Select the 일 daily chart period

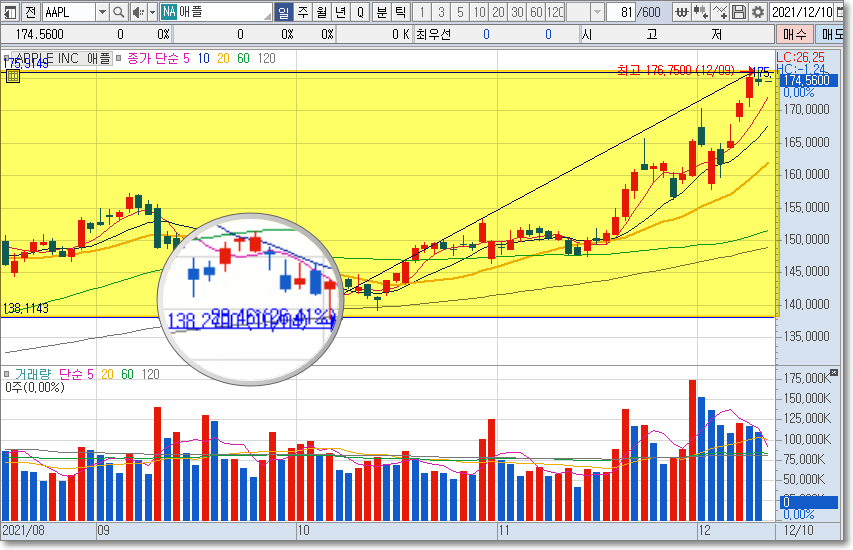pos(283,11)
